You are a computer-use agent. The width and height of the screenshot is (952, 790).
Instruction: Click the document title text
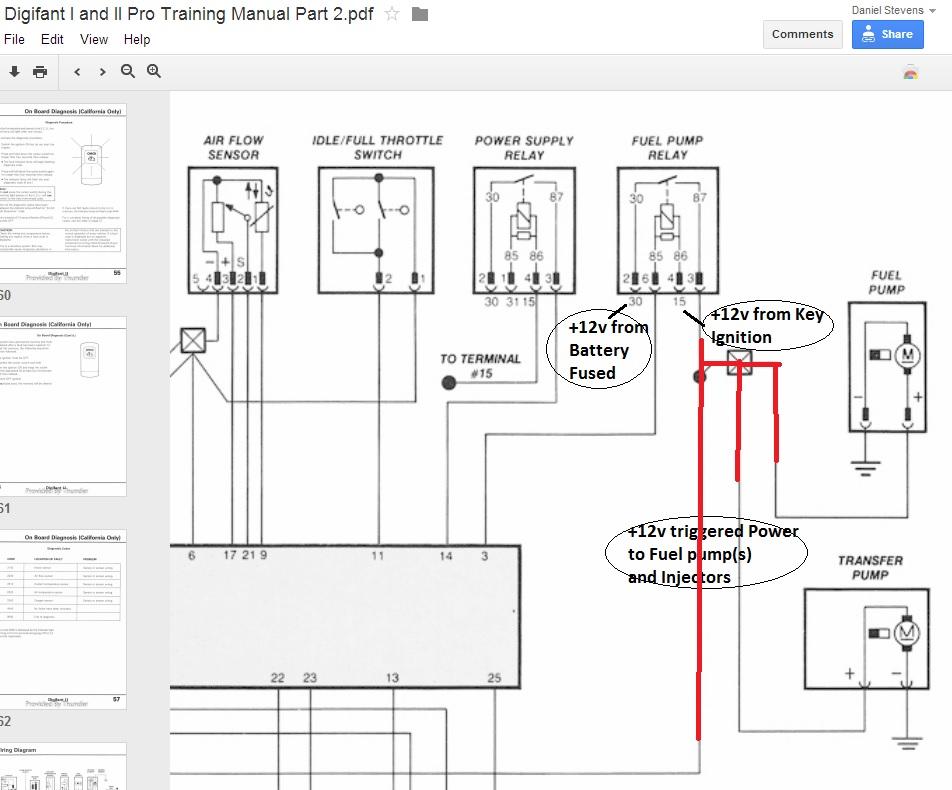tap(189, 14)
